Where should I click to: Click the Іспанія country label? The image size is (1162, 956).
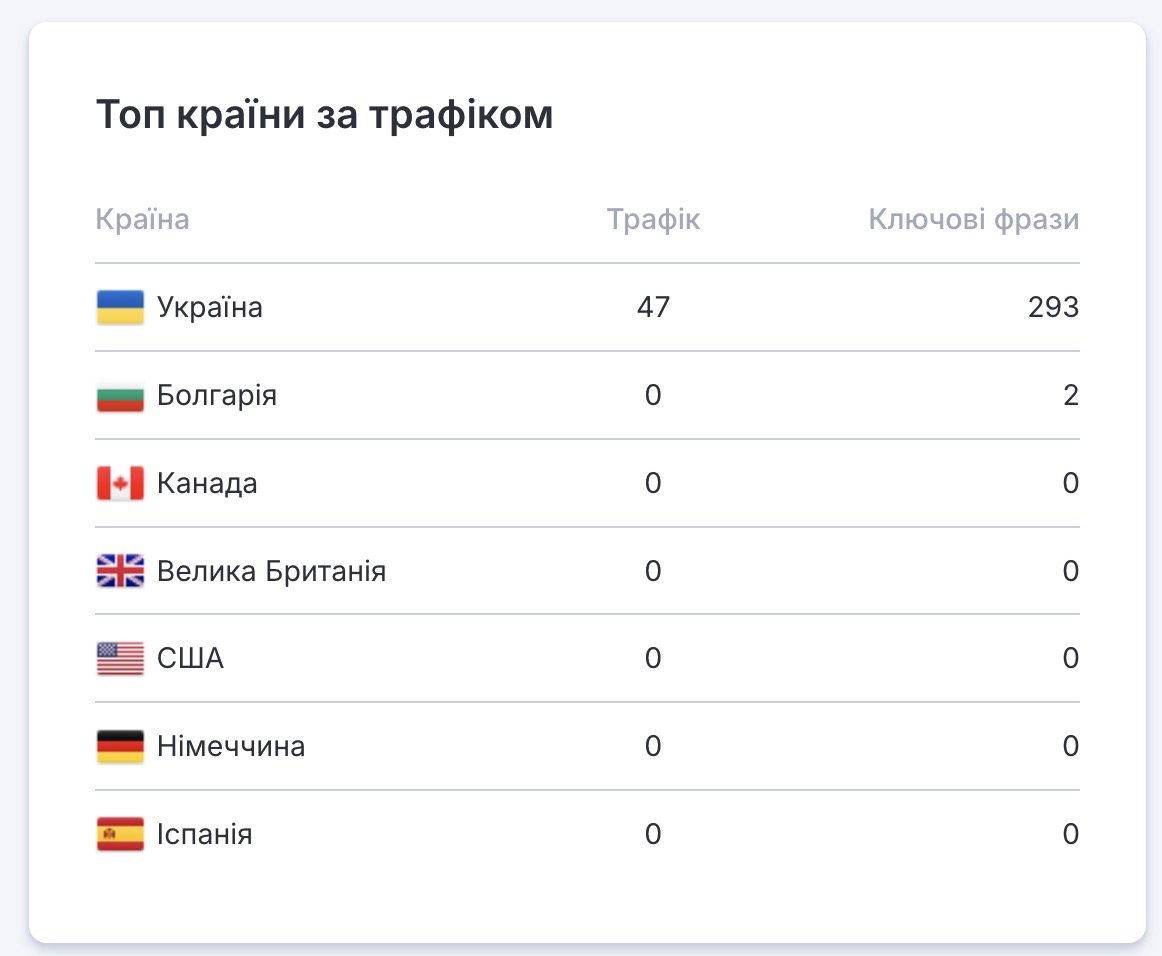tap(204, 834)
